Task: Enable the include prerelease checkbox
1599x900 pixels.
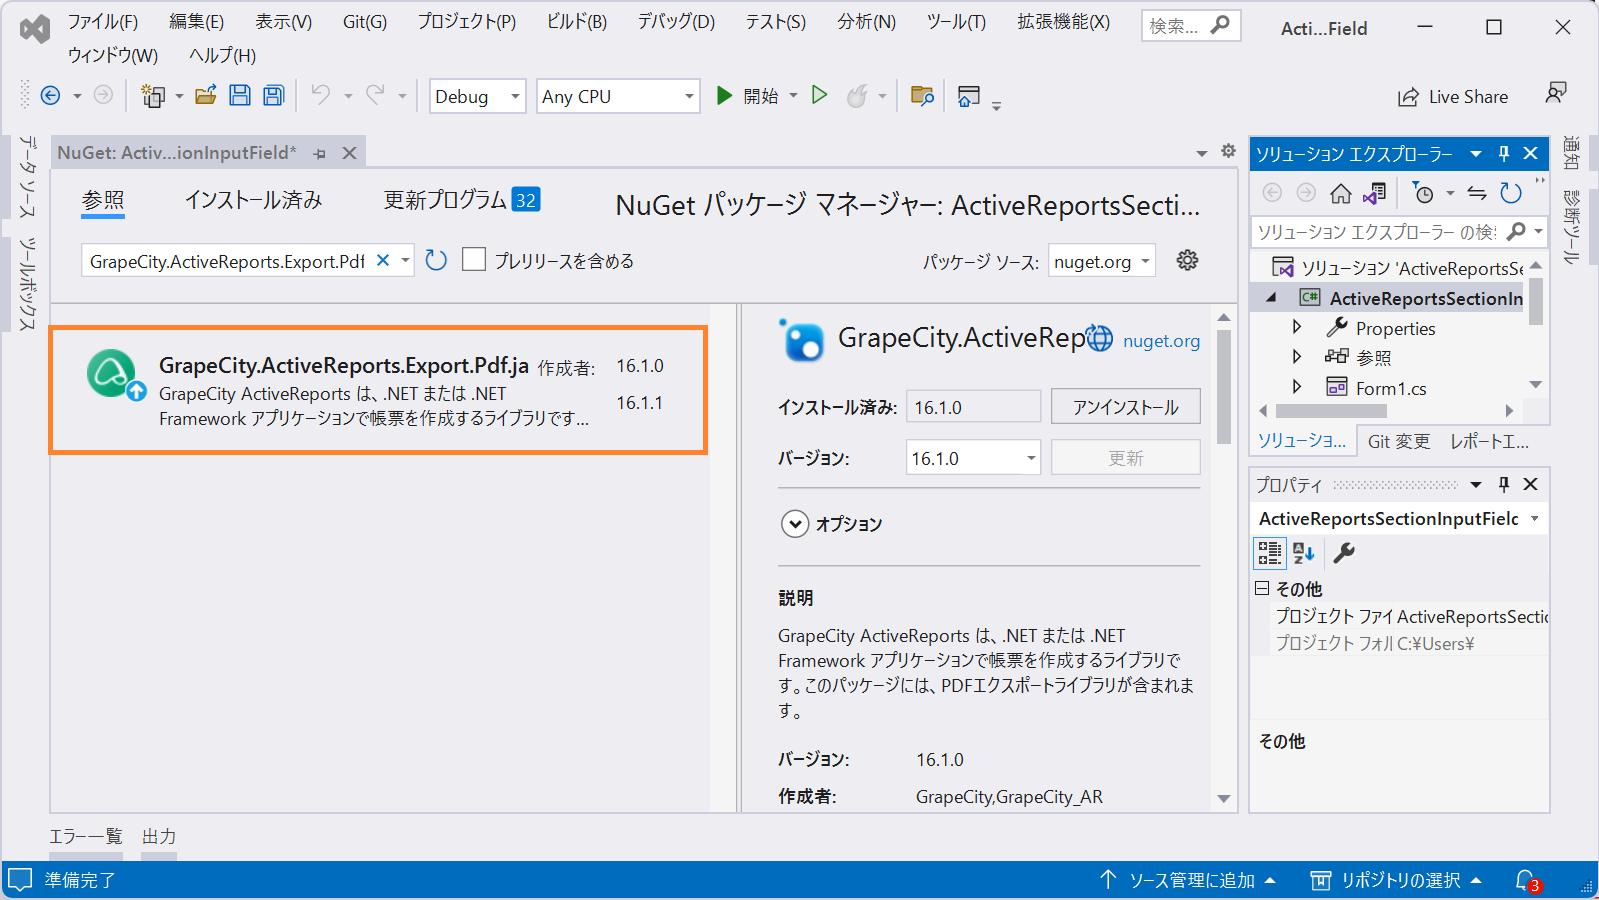Action: click(x=474, y=260)
